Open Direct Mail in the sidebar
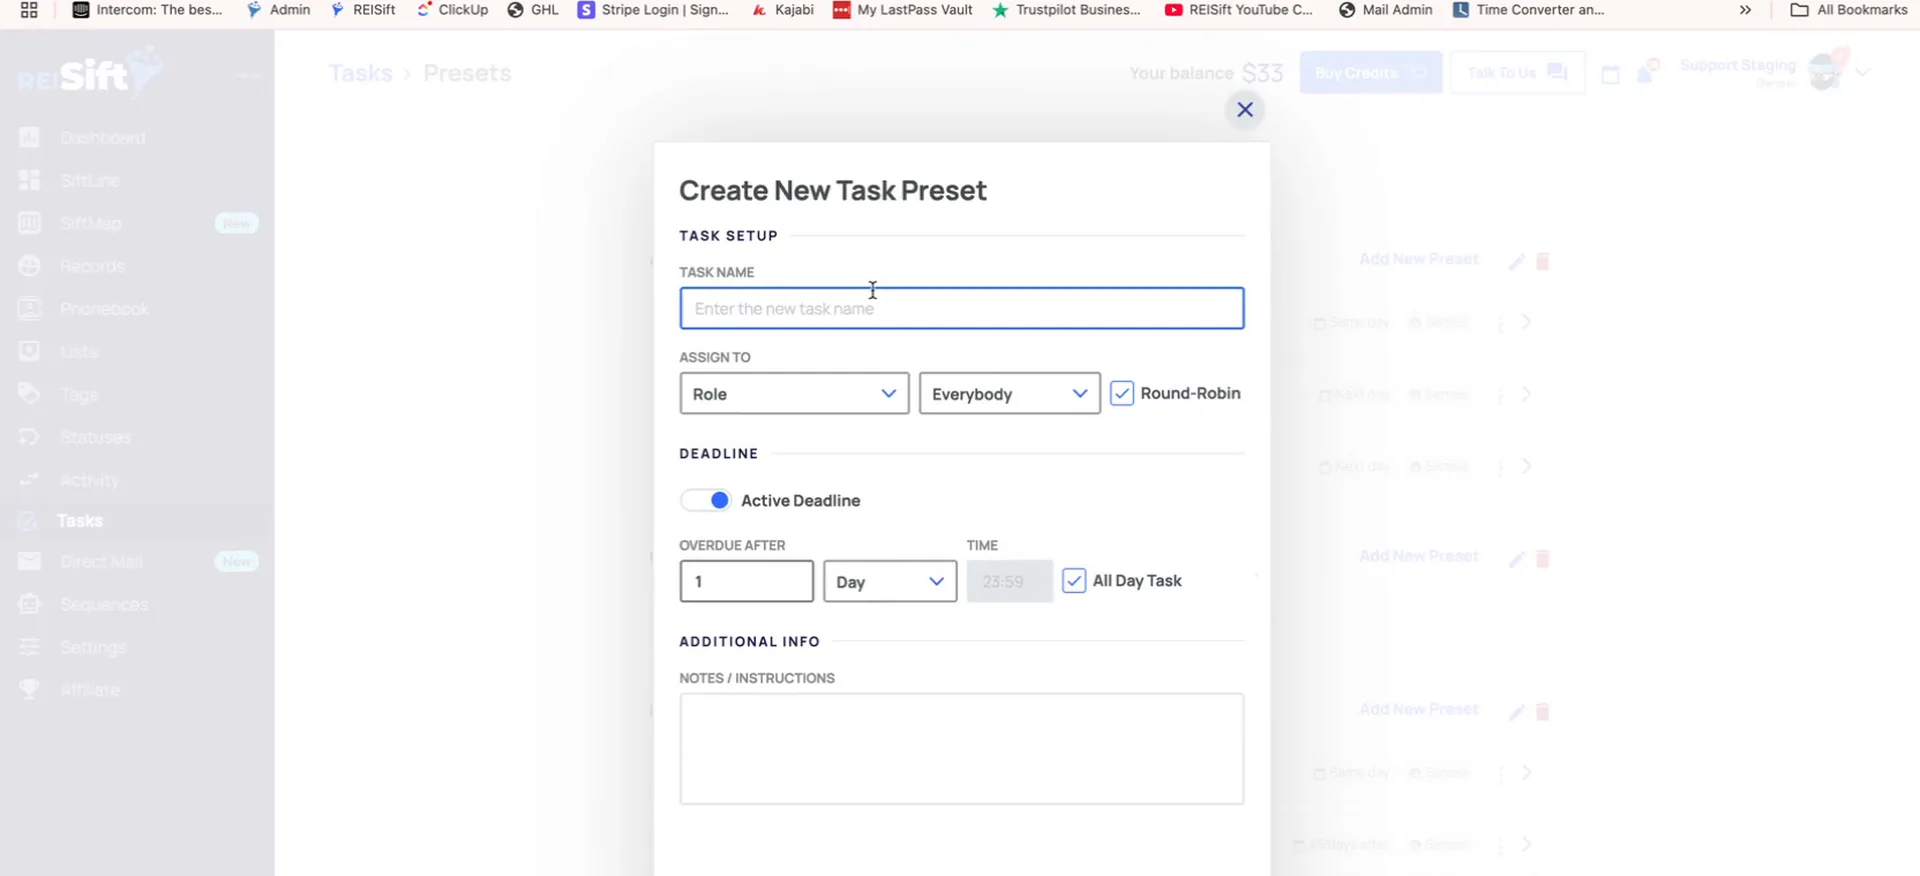The image size is (1920, 876). [x=101, y=562]
